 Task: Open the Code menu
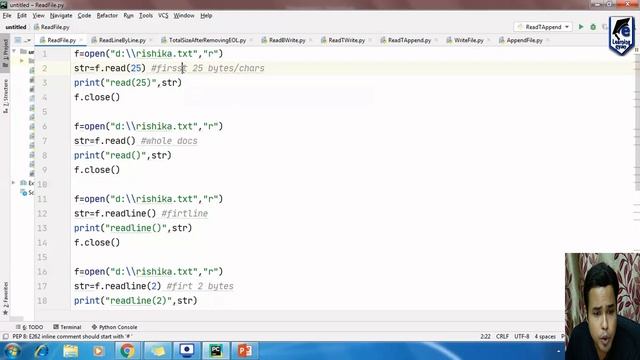(84, 16)
